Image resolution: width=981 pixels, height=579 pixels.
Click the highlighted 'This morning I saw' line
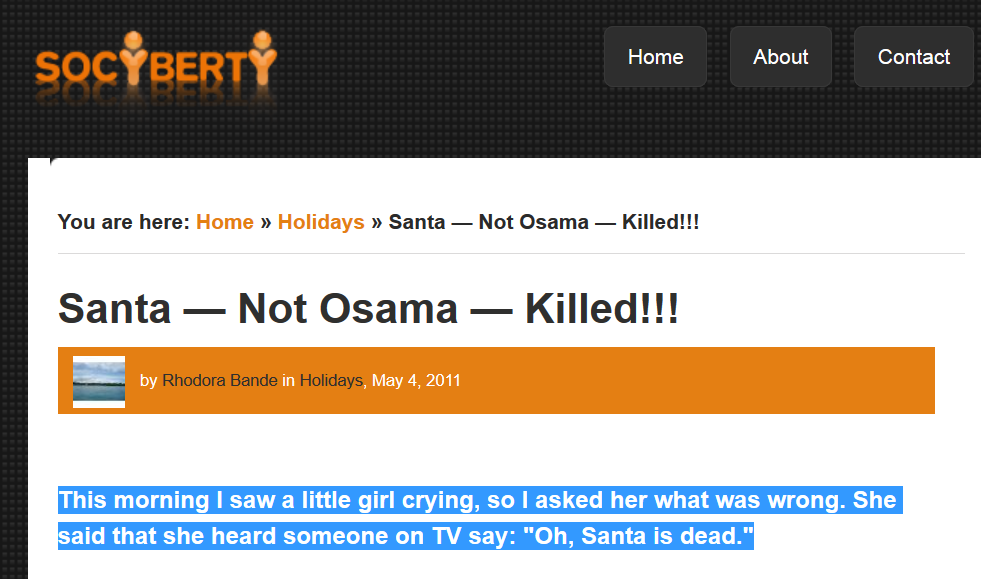480,500
